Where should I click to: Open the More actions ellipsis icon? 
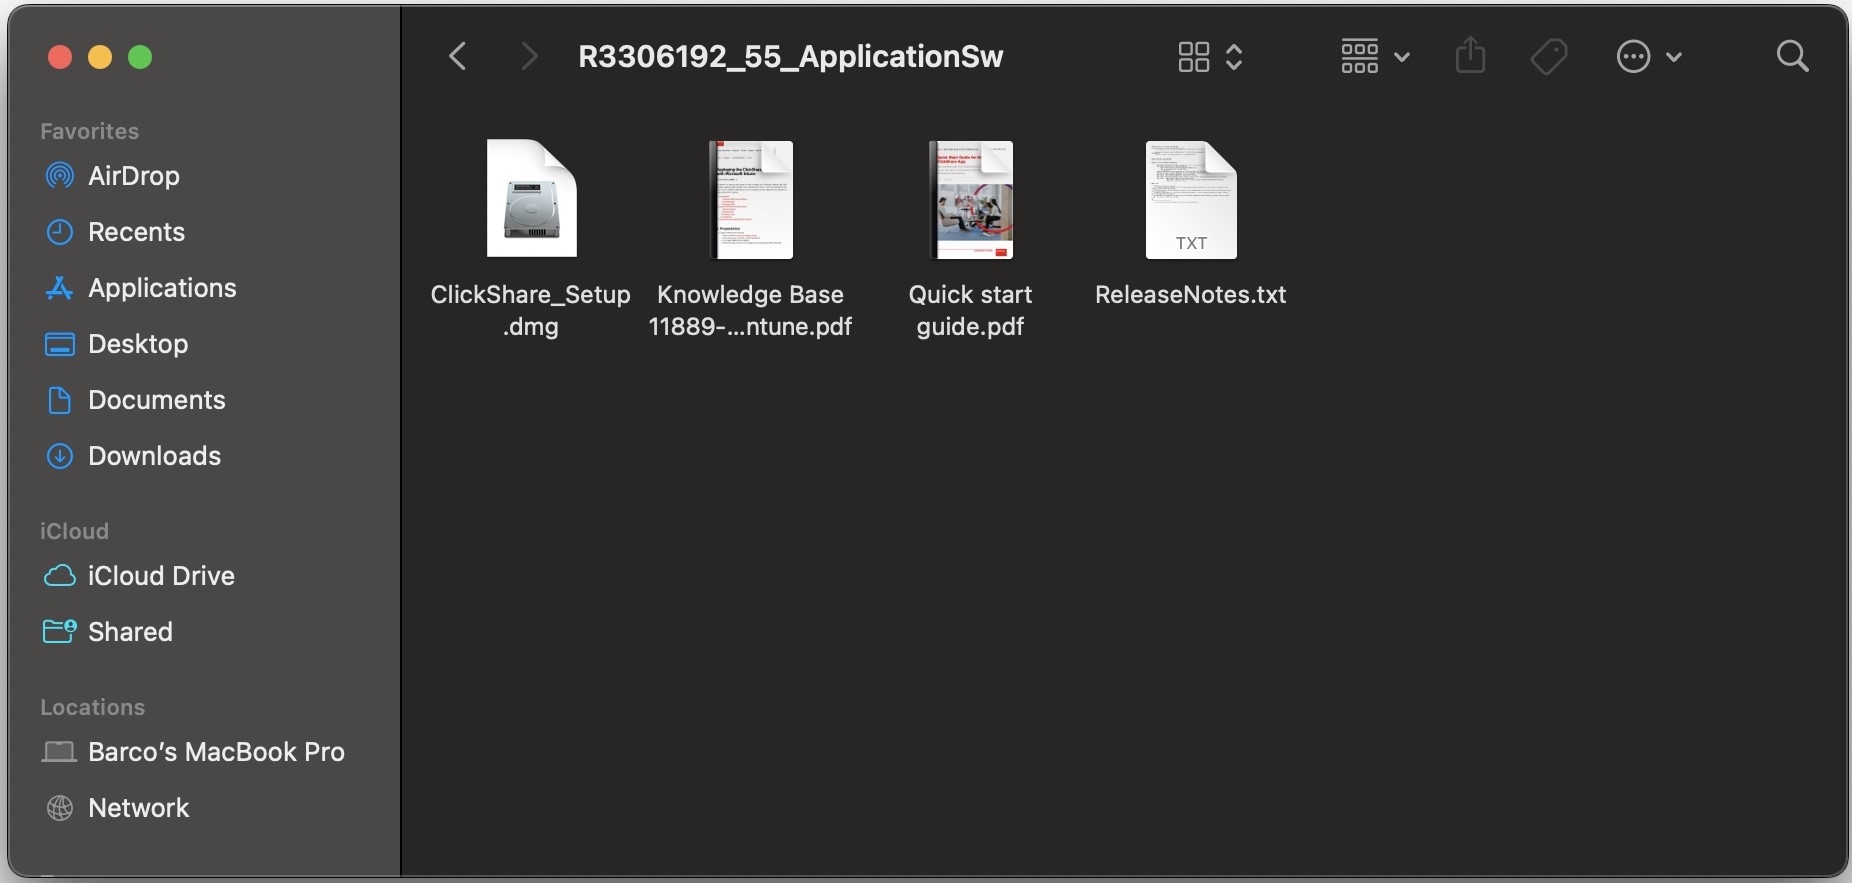1633,57
